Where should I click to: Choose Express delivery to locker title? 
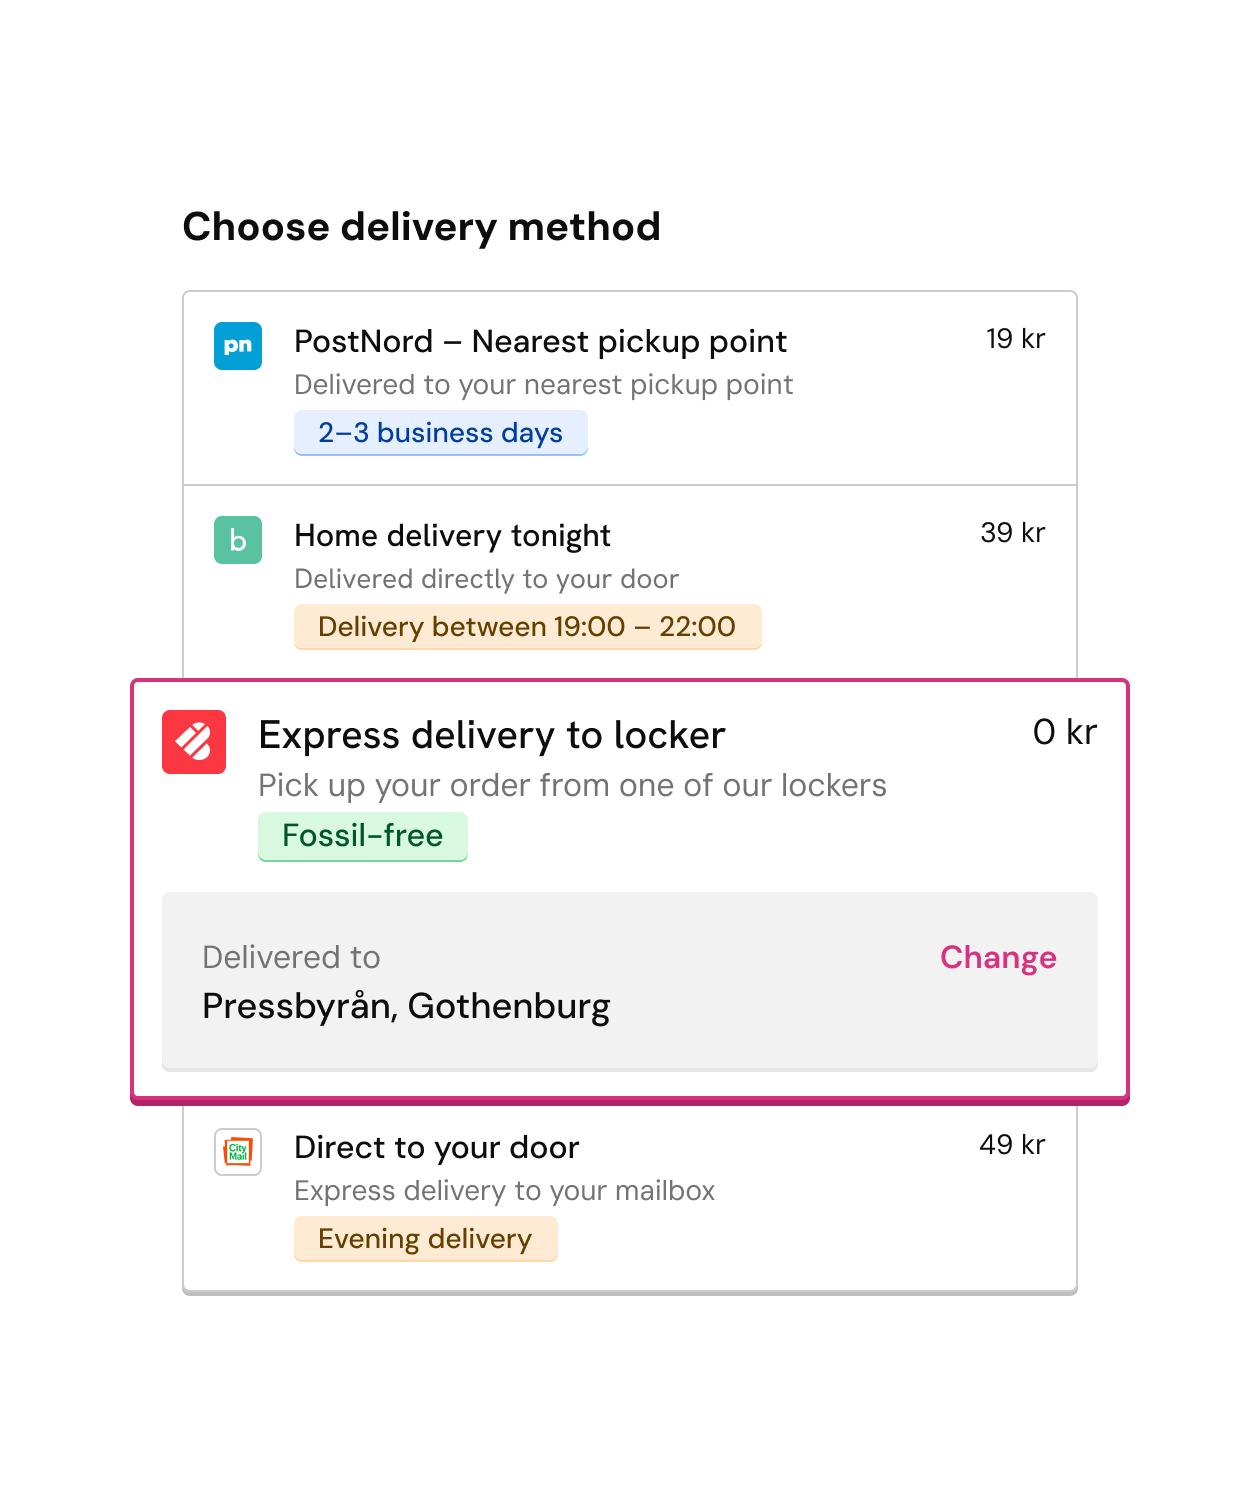[x=492, y=735]
